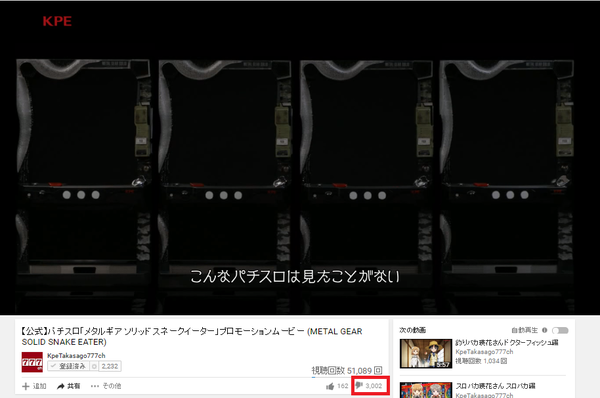The image size is (600, 398).
Task: Click the 釣りバカ猿花さん ドクターフィッシュ編 title link
Action: click(507, 343)
